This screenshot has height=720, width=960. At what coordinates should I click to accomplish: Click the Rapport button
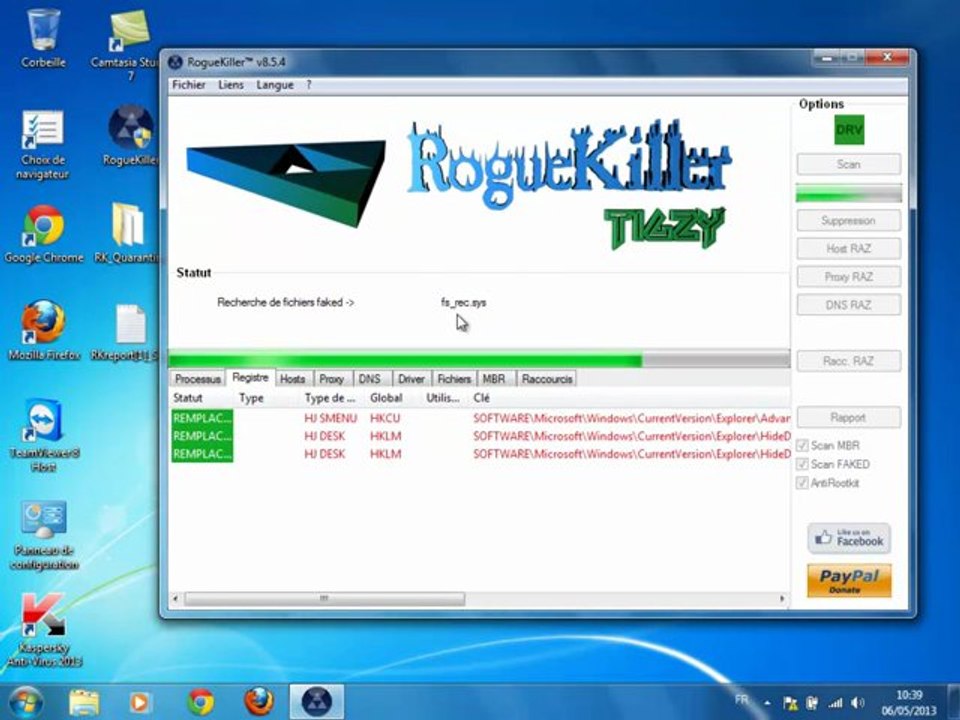[849, 418]
